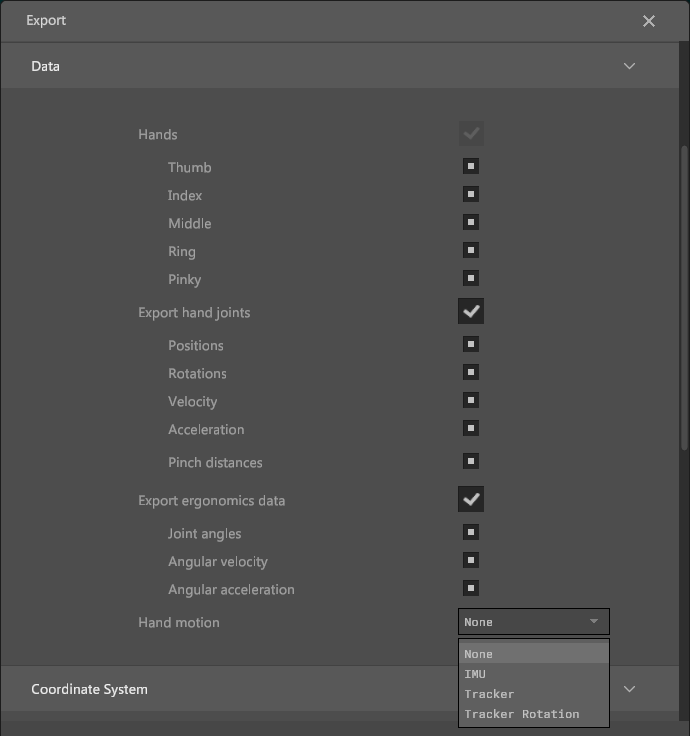Toggle the Joint angles checkbox
The height and width of the screenshot is (736, 690).
pos(471,532)
